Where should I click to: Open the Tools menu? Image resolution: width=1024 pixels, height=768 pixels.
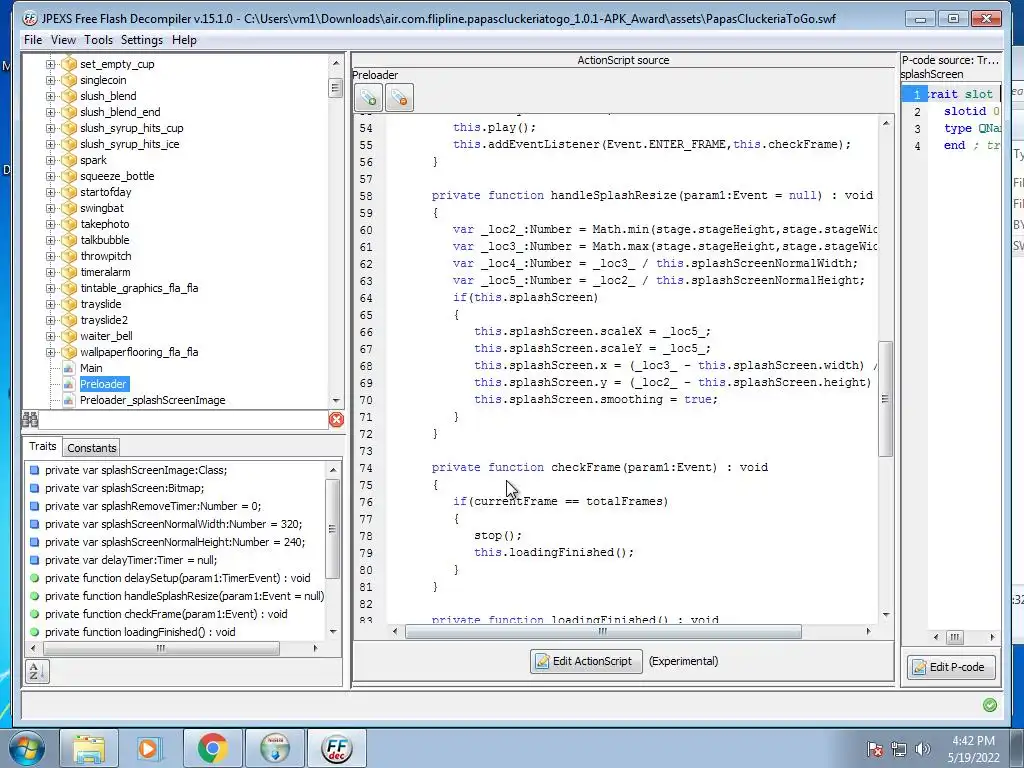(x=99, y=40)
